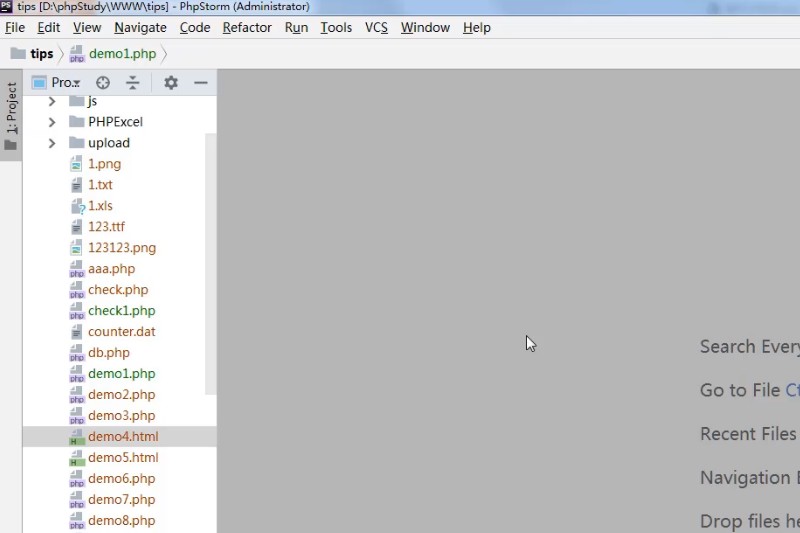Select demo8.php in the project tree
The image size is (800, 533).
click(x=121, y=520)
